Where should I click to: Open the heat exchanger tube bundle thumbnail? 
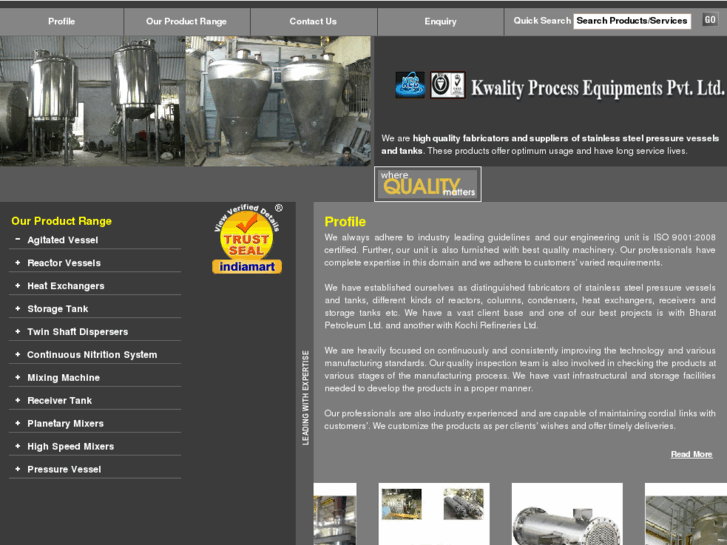(x=567, y=514)
